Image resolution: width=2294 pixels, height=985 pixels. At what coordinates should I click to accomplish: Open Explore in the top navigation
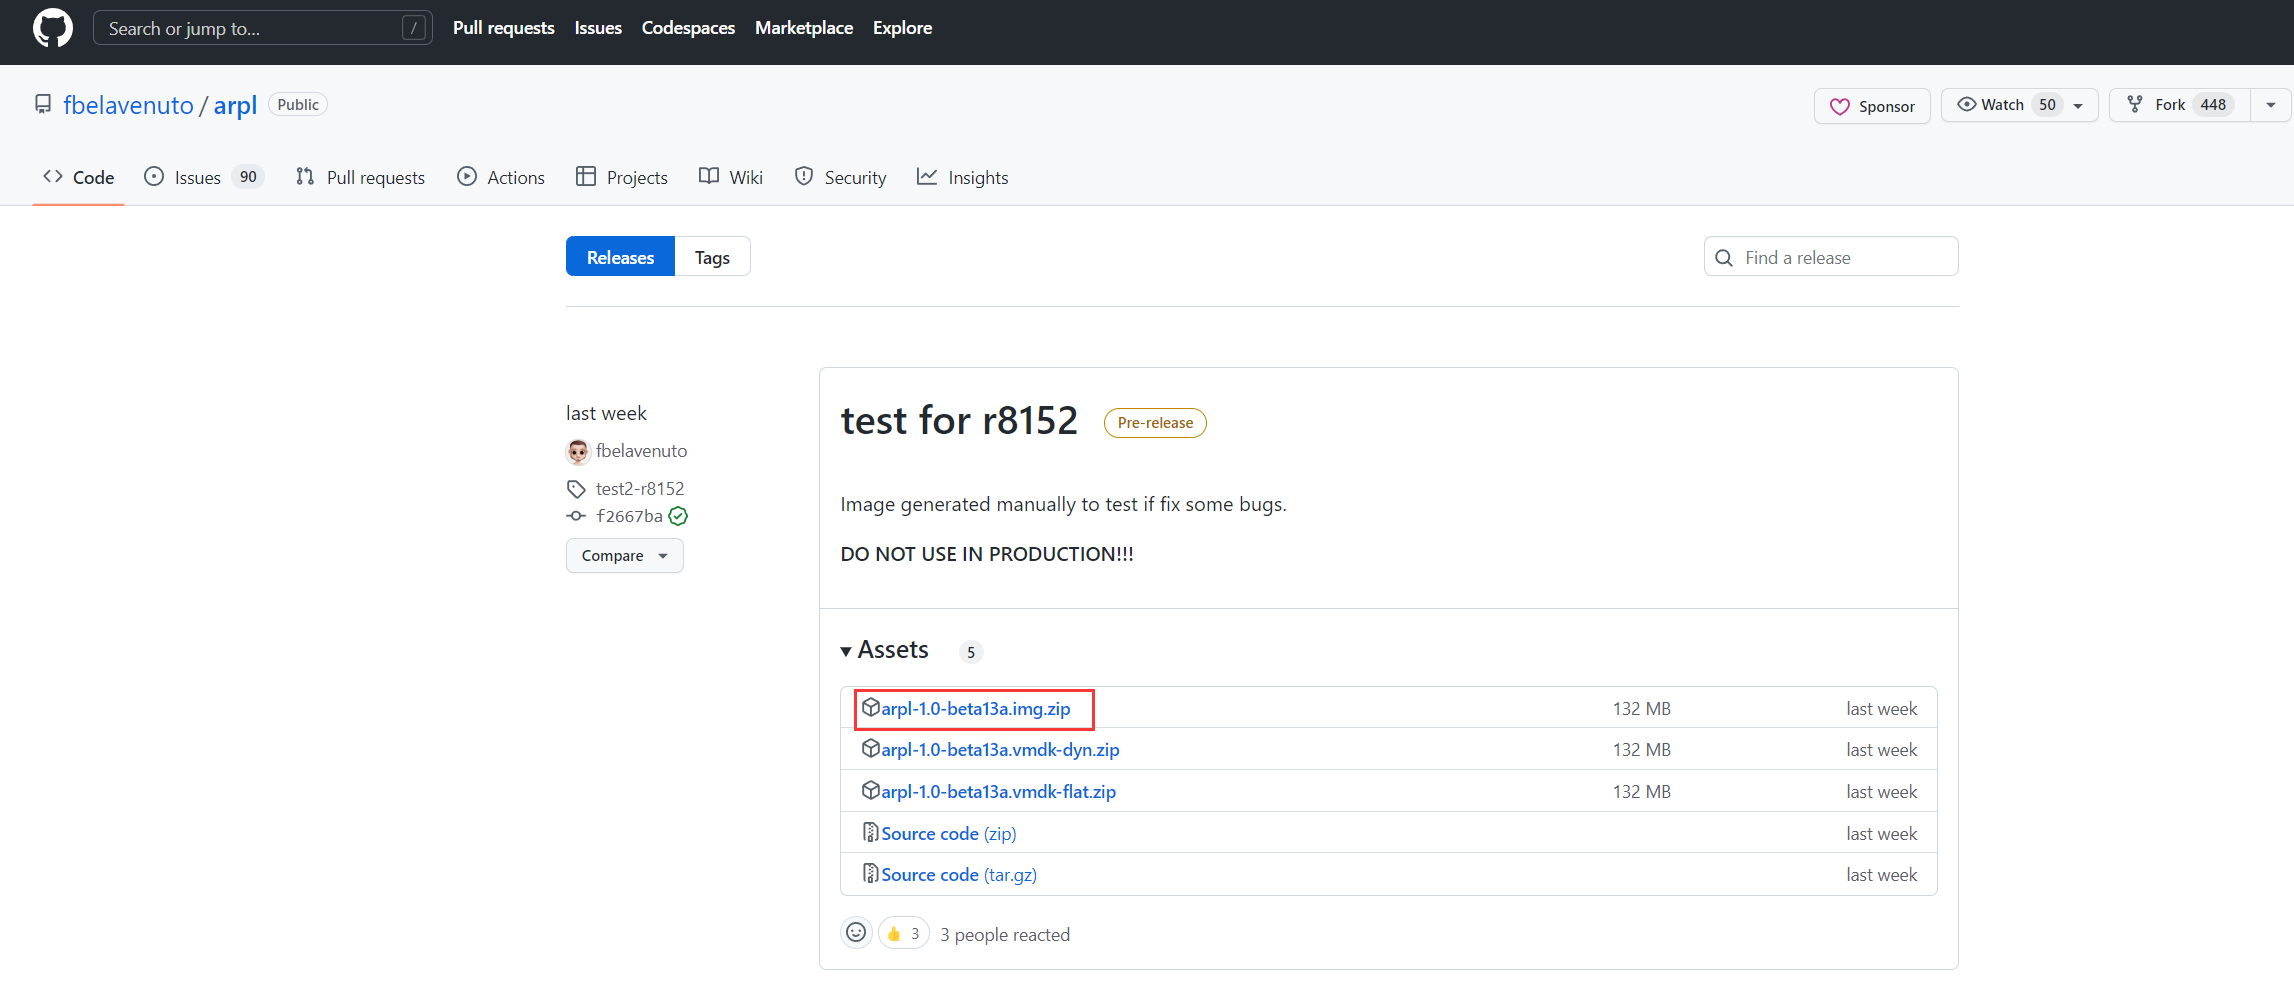tap(902, 28)
